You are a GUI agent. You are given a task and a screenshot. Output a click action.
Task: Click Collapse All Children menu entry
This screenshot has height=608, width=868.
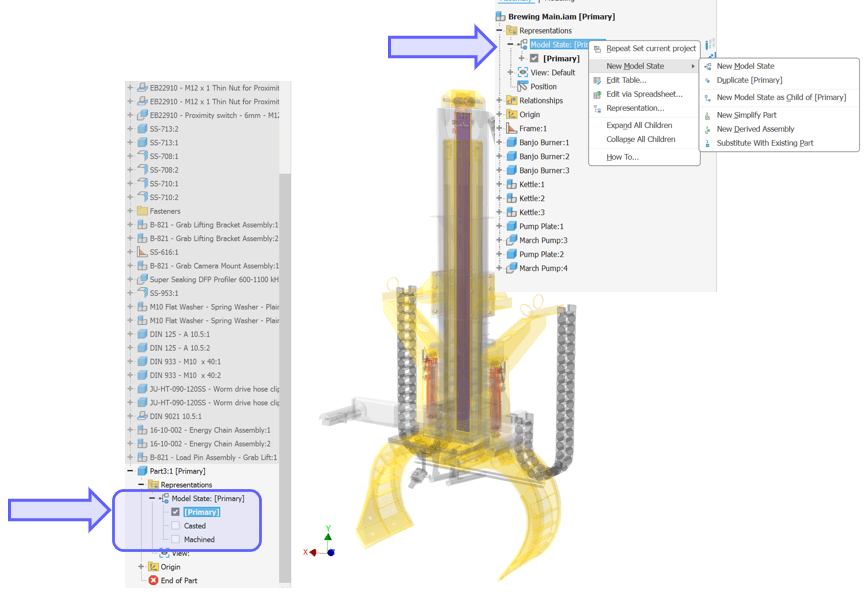click(x=640, y=140)
